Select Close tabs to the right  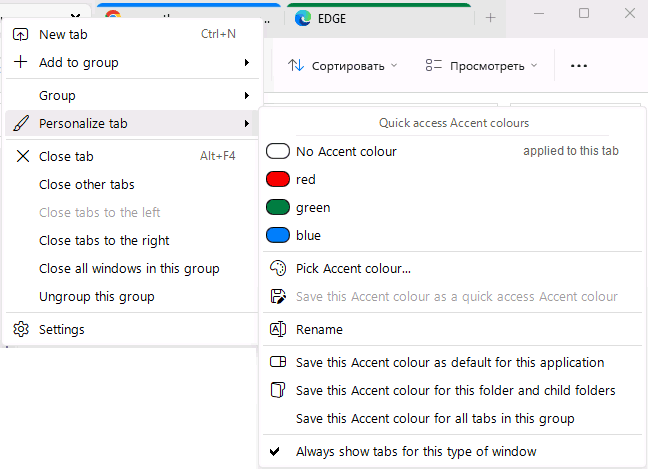tap(104, 240)
